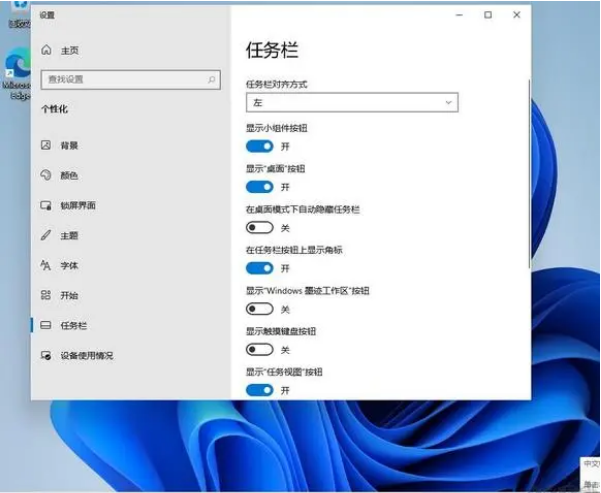
Task: Click the Lock screen (锁屏界面) icon
Action: click(46, 205)
